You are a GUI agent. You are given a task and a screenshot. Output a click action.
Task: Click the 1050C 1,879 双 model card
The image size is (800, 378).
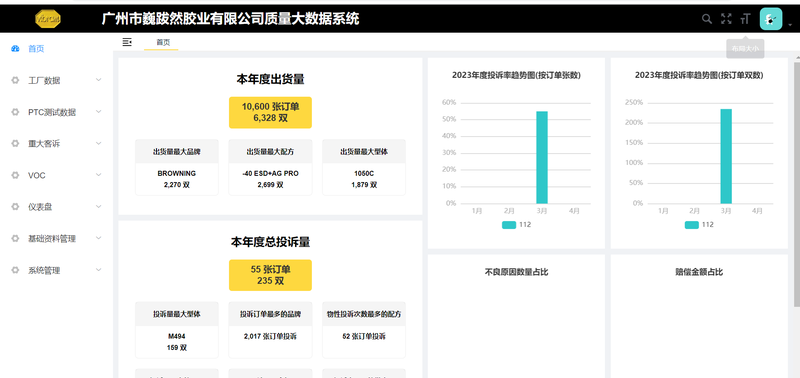[x=364, y=167]
